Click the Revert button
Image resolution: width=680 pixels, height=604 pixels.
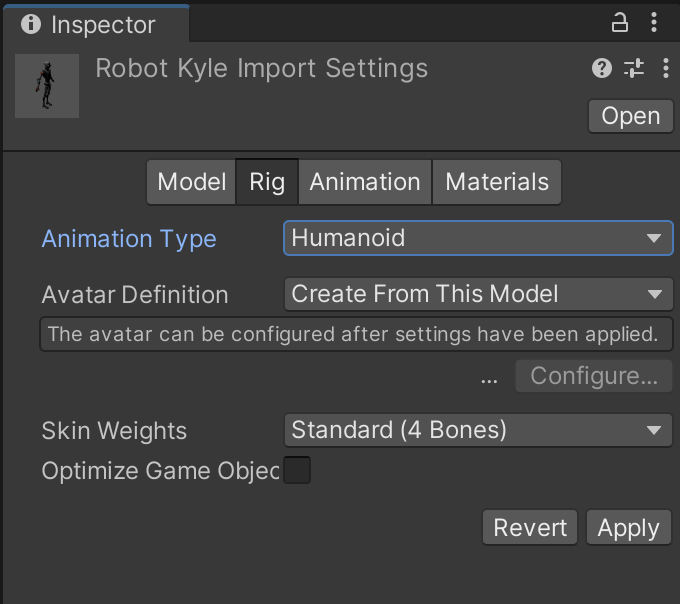point(530,528)
